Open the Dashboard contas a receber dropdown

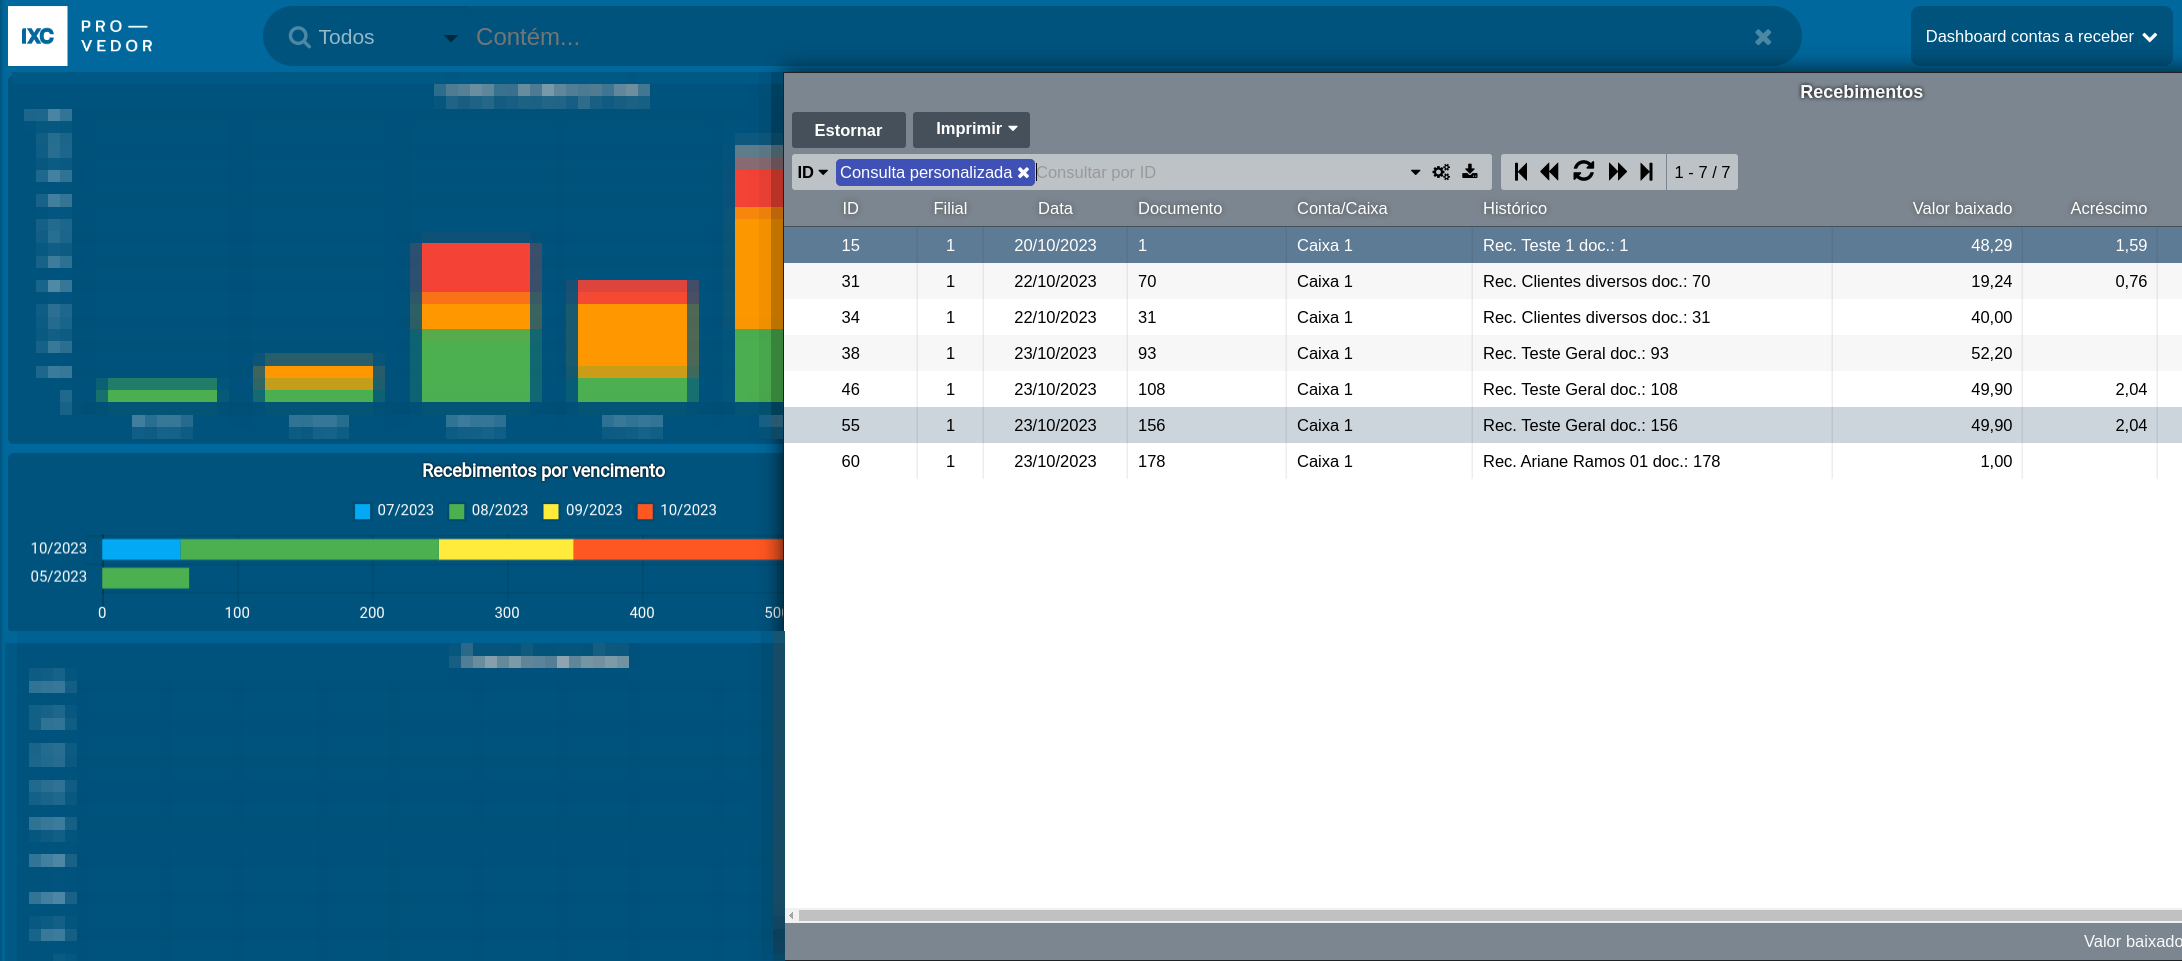point(2041,37)
